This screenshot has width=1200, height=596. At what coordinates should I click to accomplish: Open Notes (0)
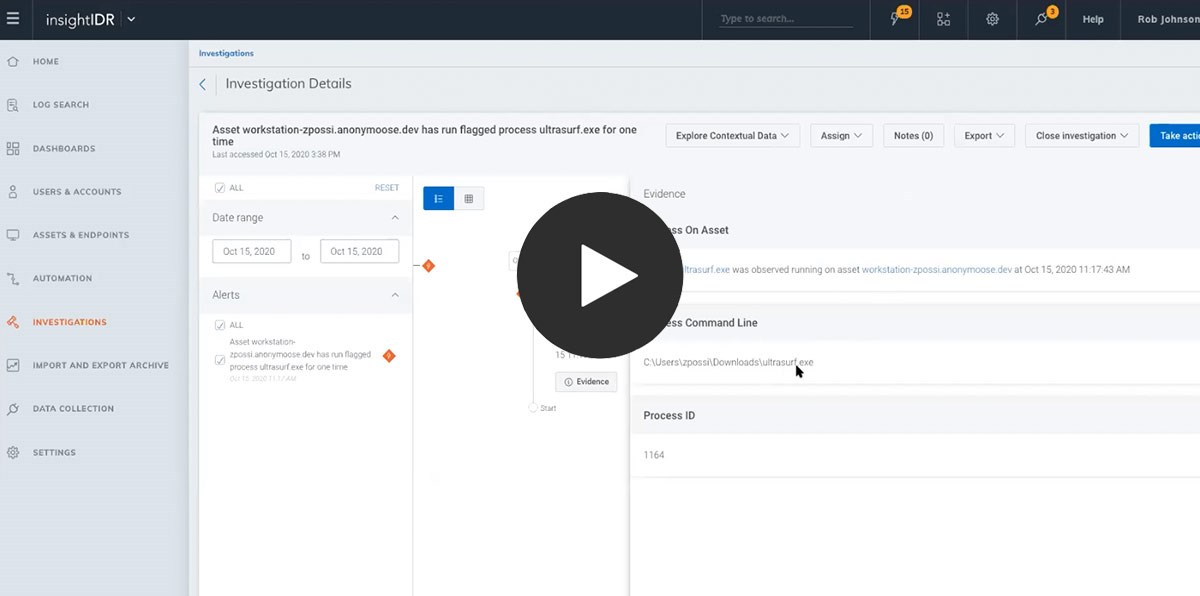click(x=913, y=136)
